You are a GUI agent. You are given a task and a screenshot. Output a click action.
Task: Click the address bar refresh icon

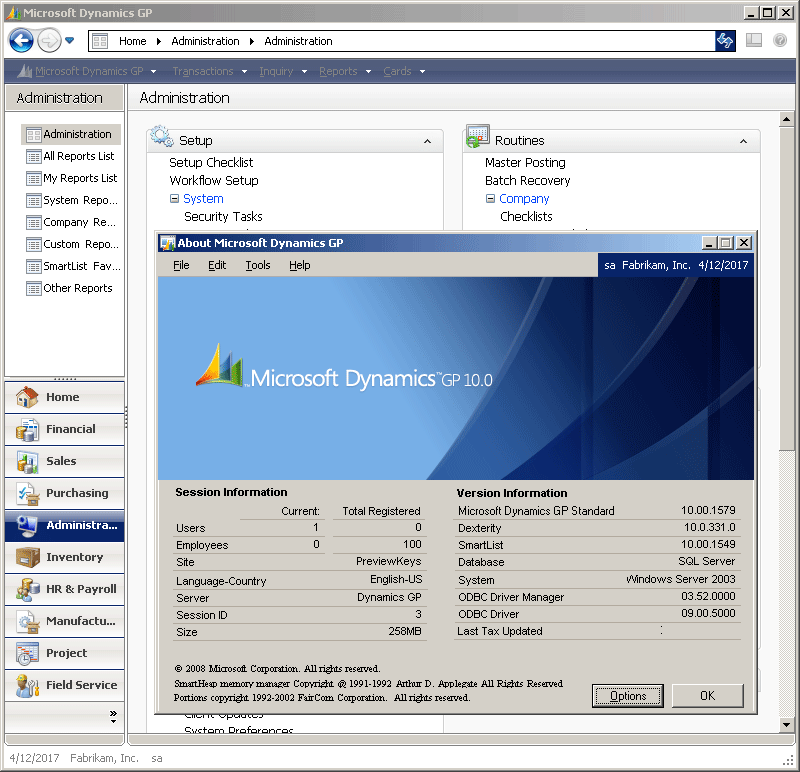coord(724,41)
